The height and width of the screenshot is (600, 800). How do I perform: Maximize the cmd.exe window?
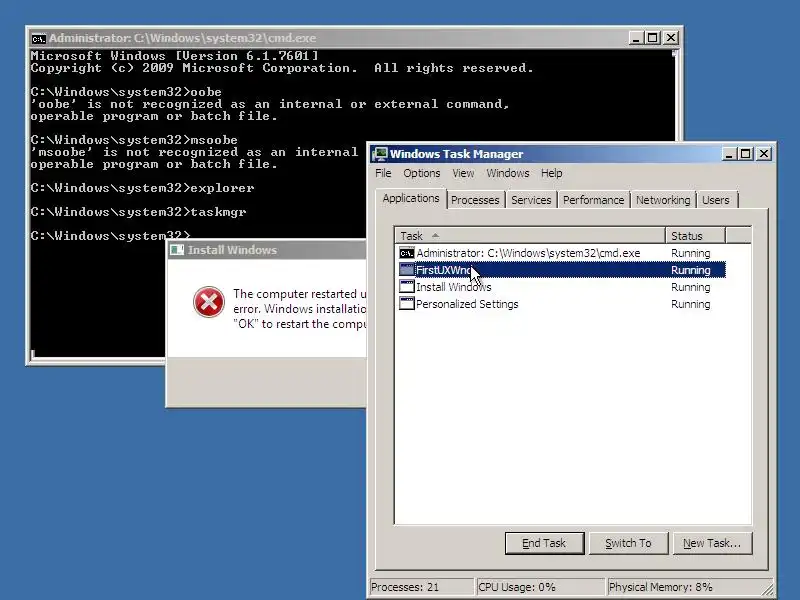(x=653, y=38)
